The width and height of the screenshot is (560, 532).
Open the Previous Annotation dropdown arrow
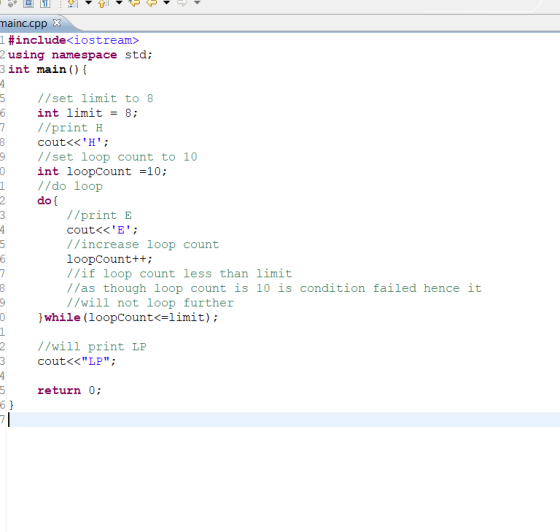tap(119, 3)
